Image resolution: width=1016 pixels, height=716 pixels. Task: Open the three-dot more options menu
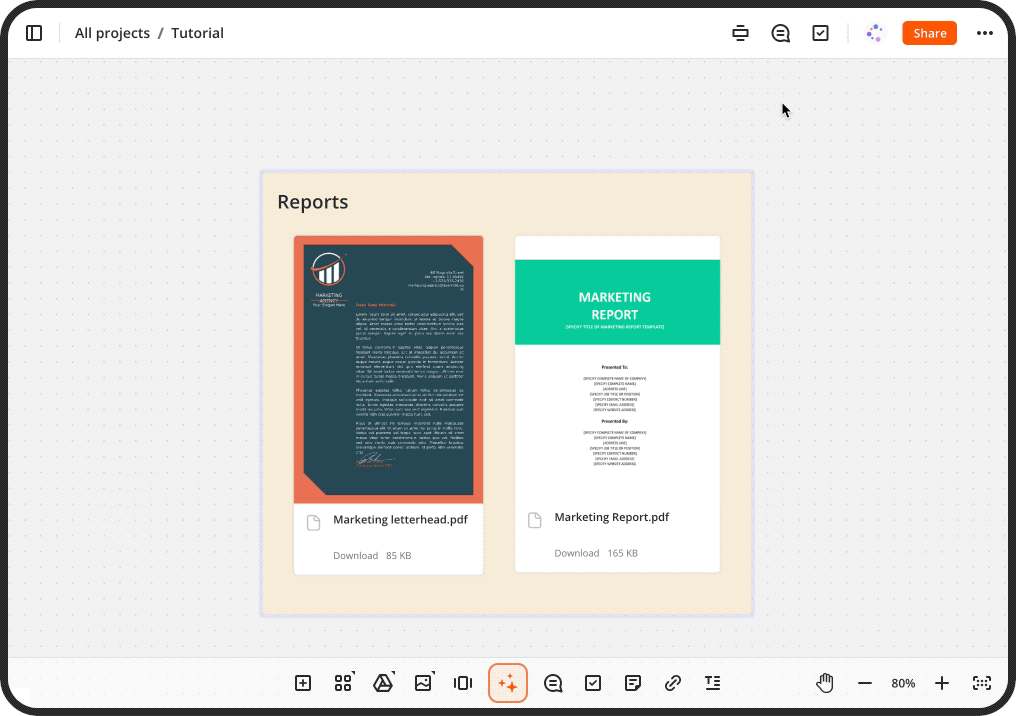984,33
